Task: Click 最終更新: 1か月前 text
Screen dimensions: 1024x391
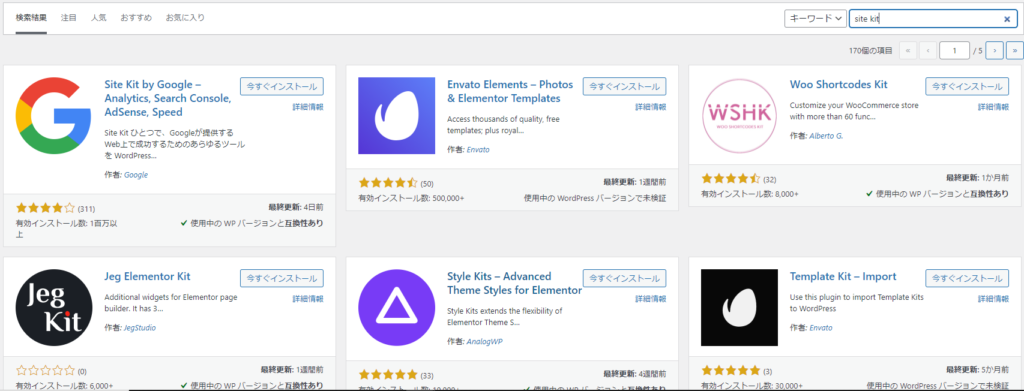Action: click(x=978, y=178)
